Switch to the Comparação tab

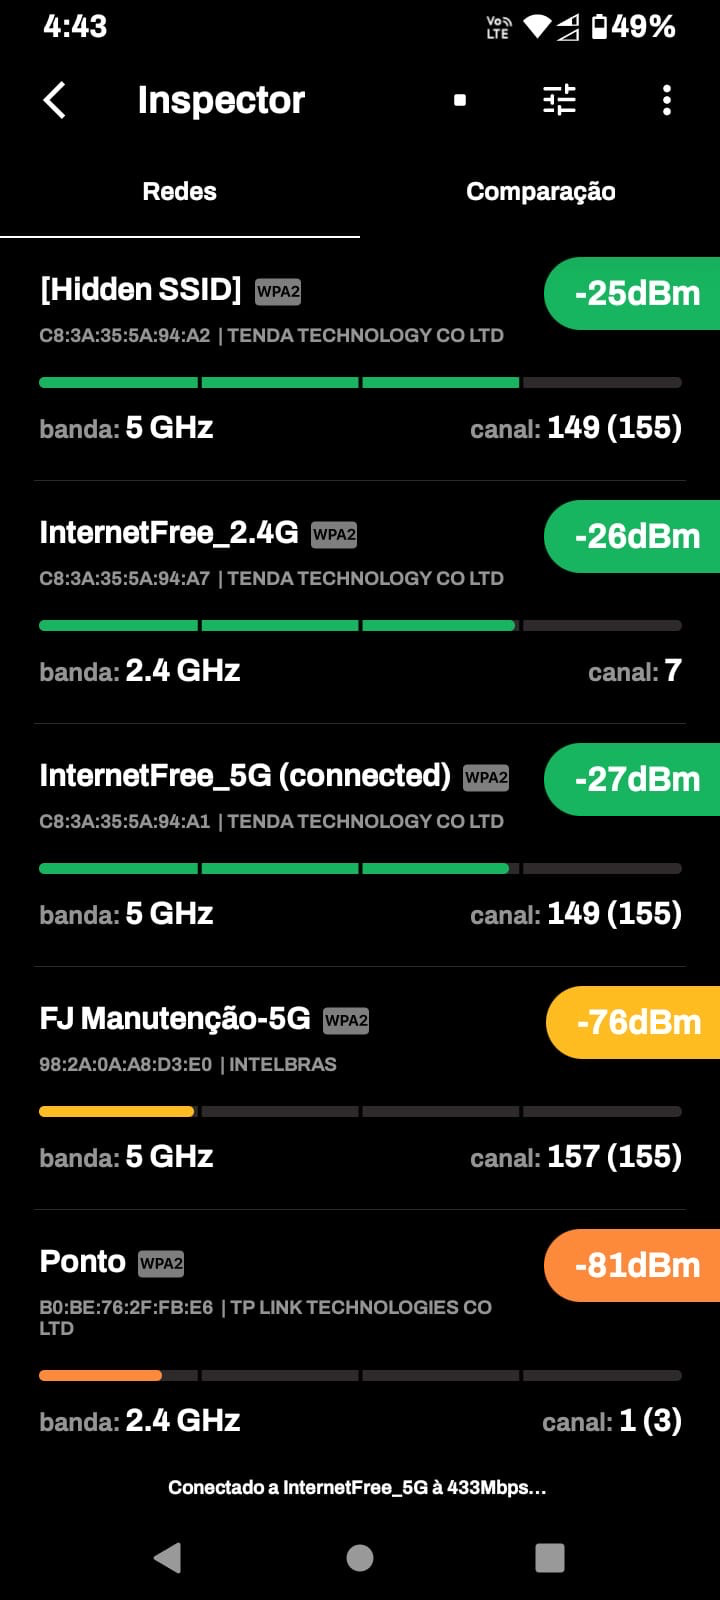pyautogui.click(x=540, y=192)
